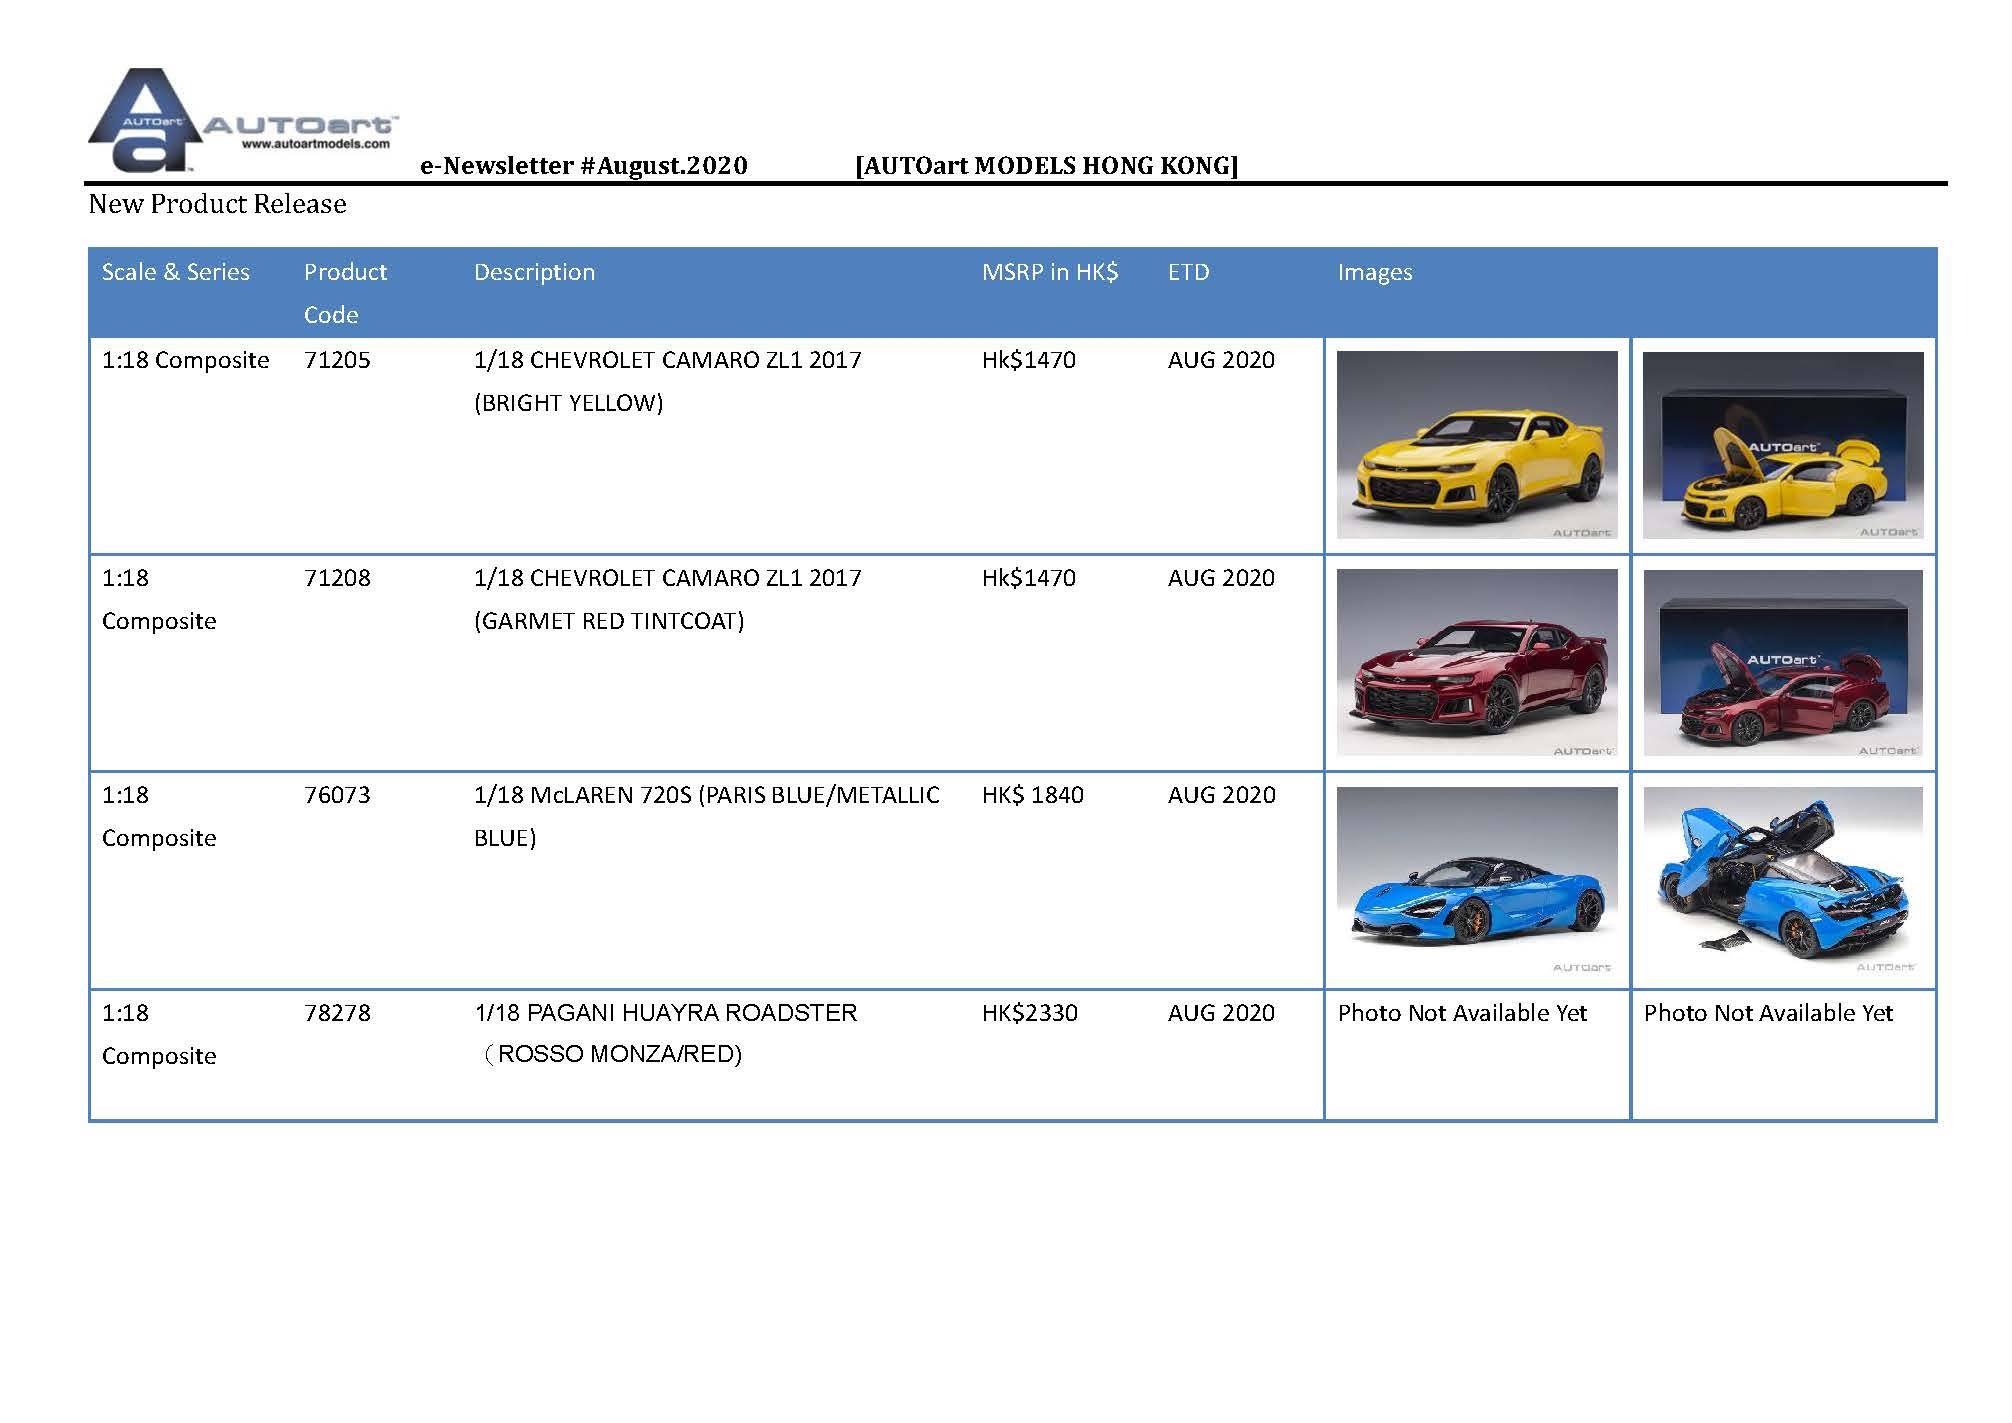Click the HK$ 1840 price

1033,795
